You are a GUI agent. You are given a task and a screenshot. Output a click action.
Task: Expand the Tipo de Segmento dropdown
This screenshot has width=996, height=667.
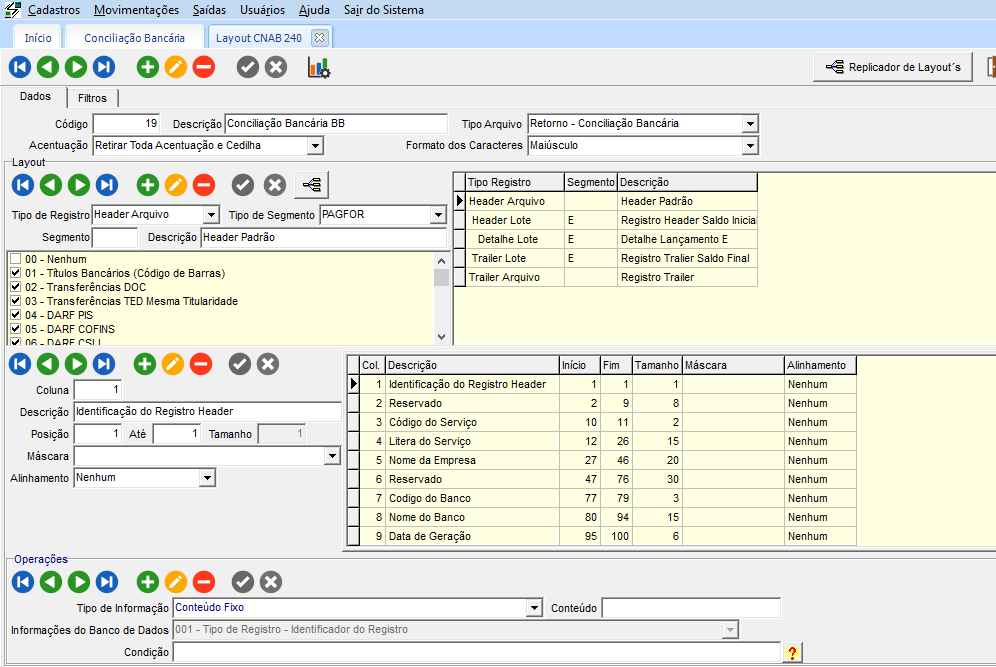(x=437, y=215)
